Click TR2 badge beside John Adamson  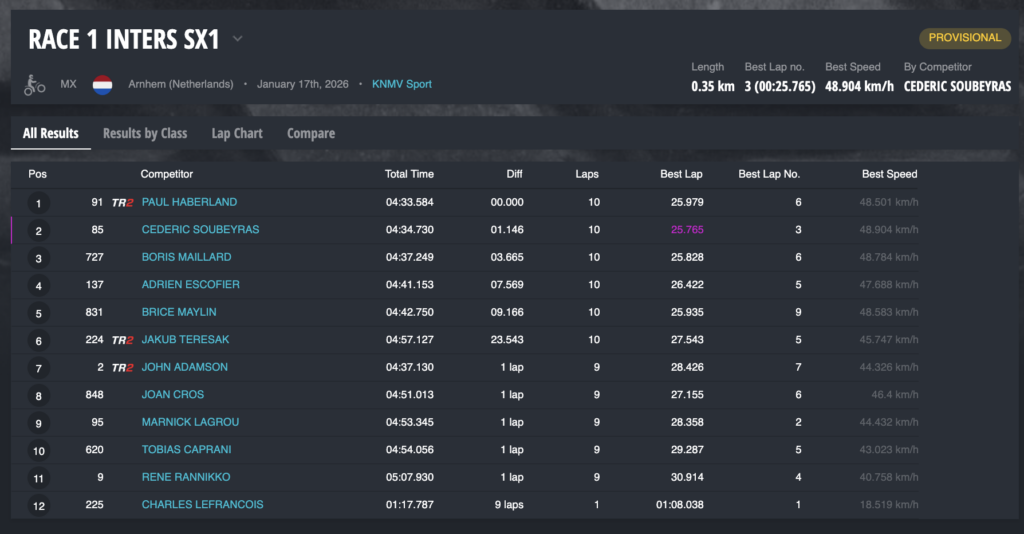pos(123,367)
